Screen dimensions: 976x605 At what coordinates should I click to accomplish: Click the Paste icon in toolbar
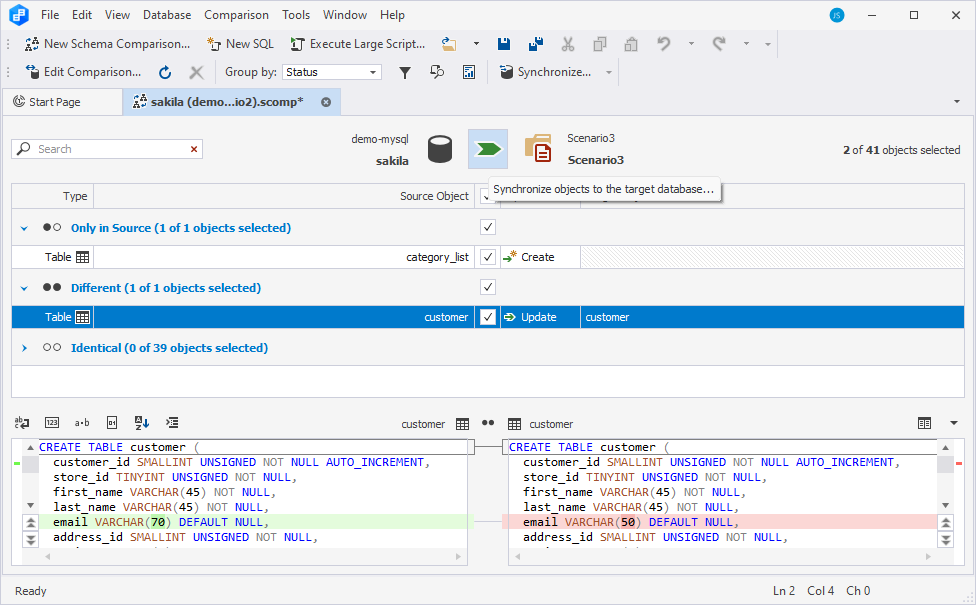point(631,44)
